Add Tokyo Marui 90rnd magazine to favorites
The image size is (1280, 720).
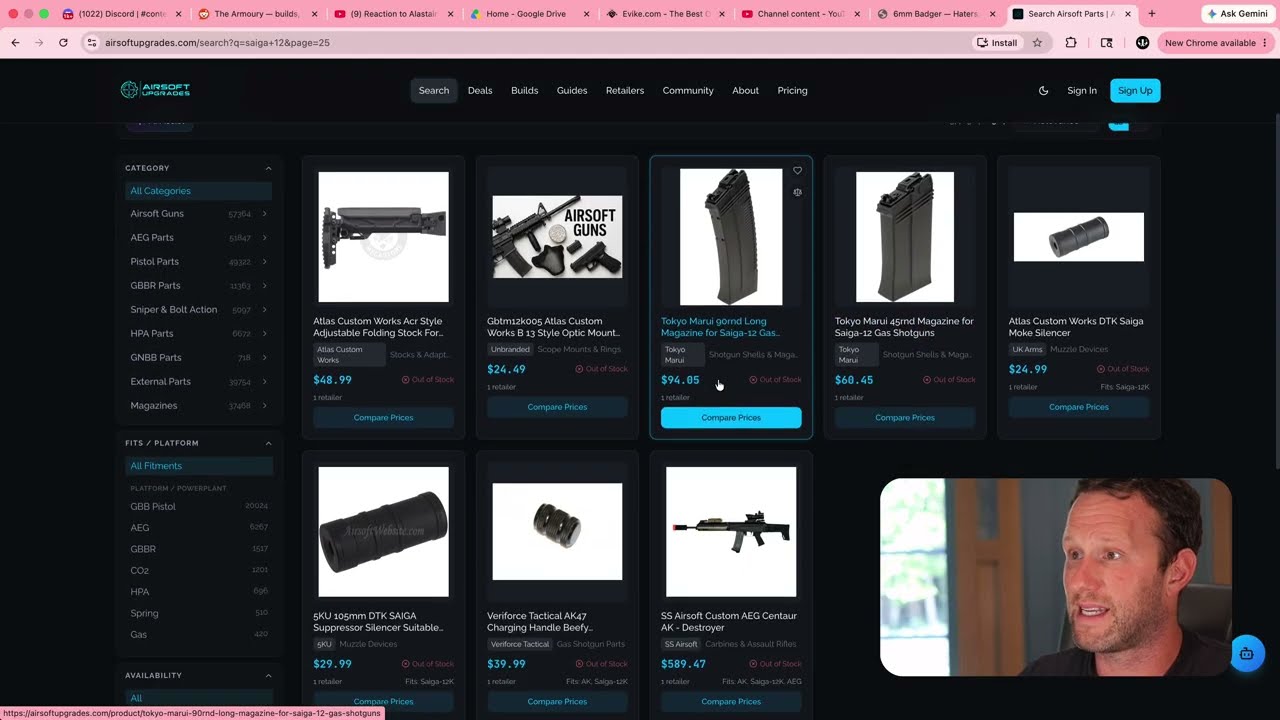pyautogui.click(x=797, y=170)
